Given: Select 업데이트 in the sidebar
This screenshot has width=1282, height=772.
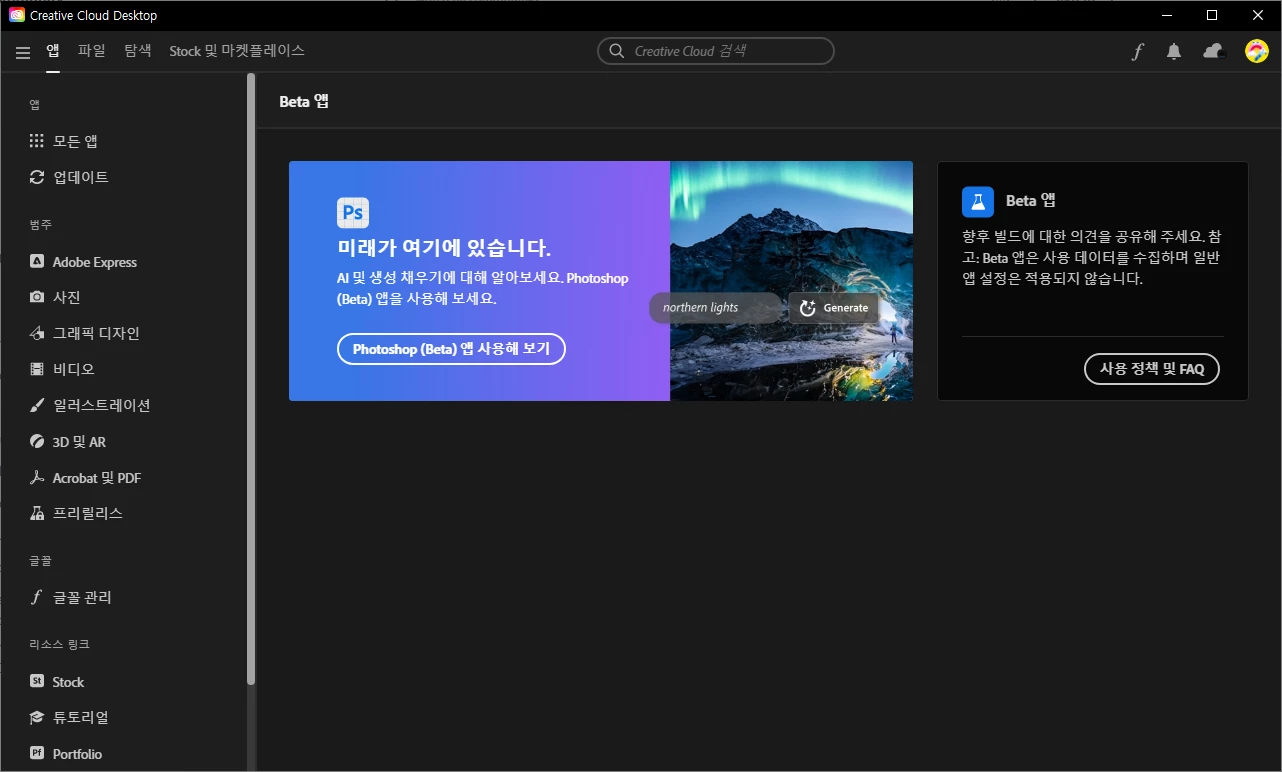Looking at the screenshot, I should 81,177.
